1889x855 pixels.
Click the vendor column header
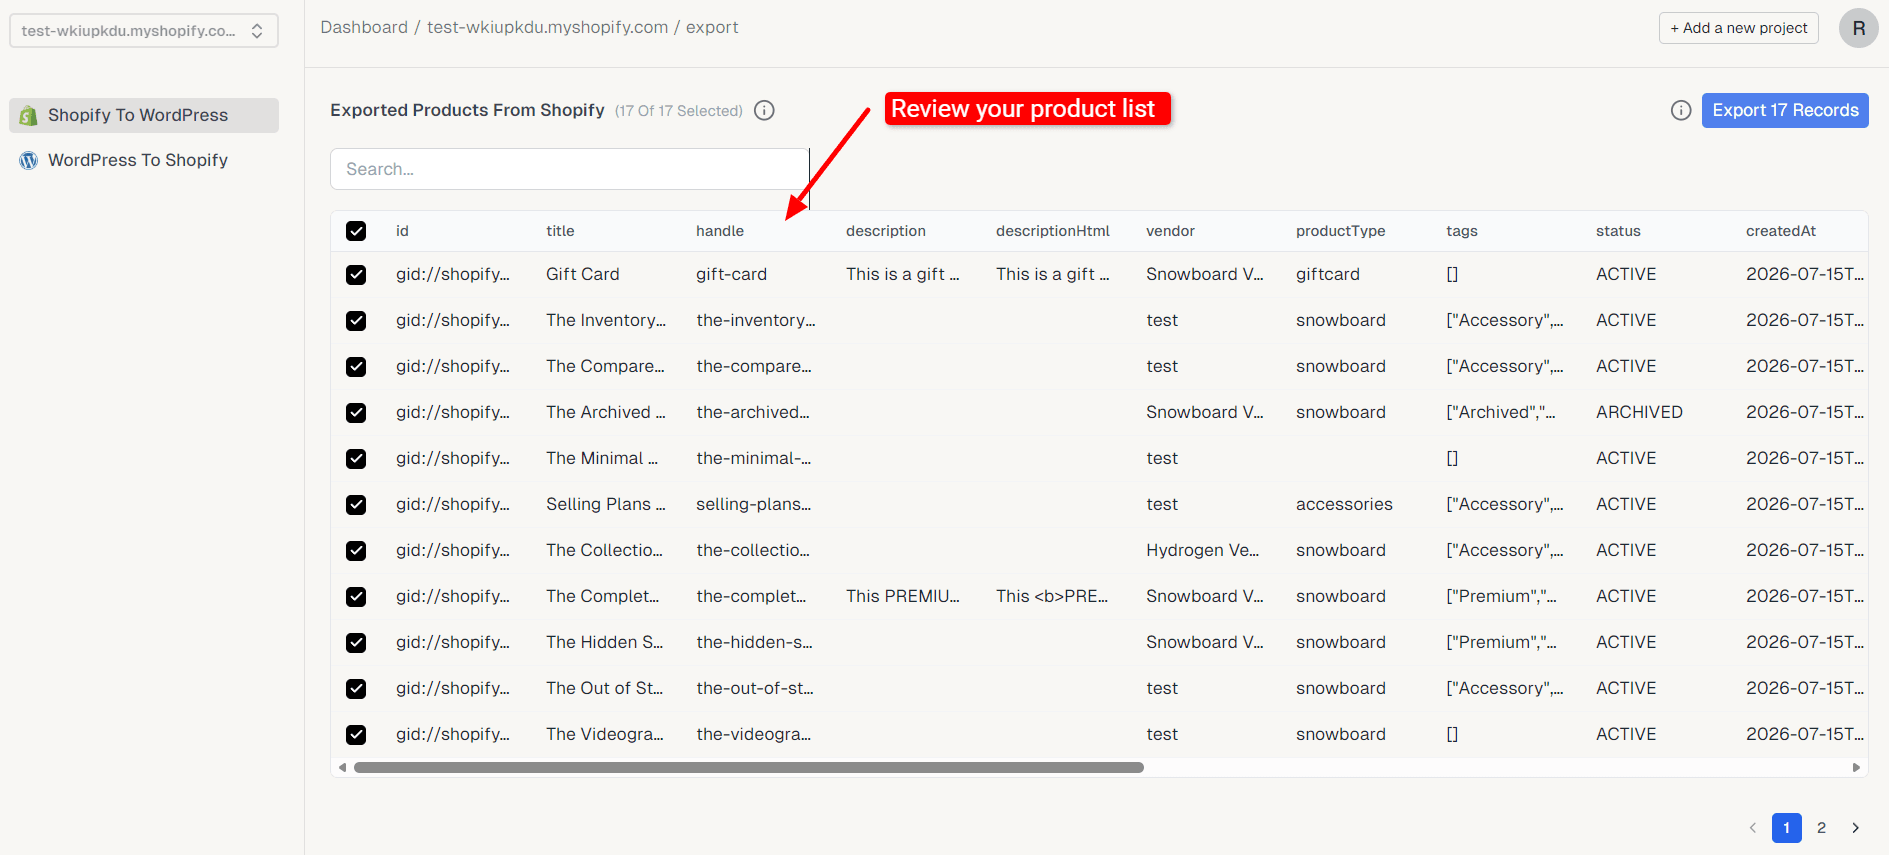(x=1170, y=231)
